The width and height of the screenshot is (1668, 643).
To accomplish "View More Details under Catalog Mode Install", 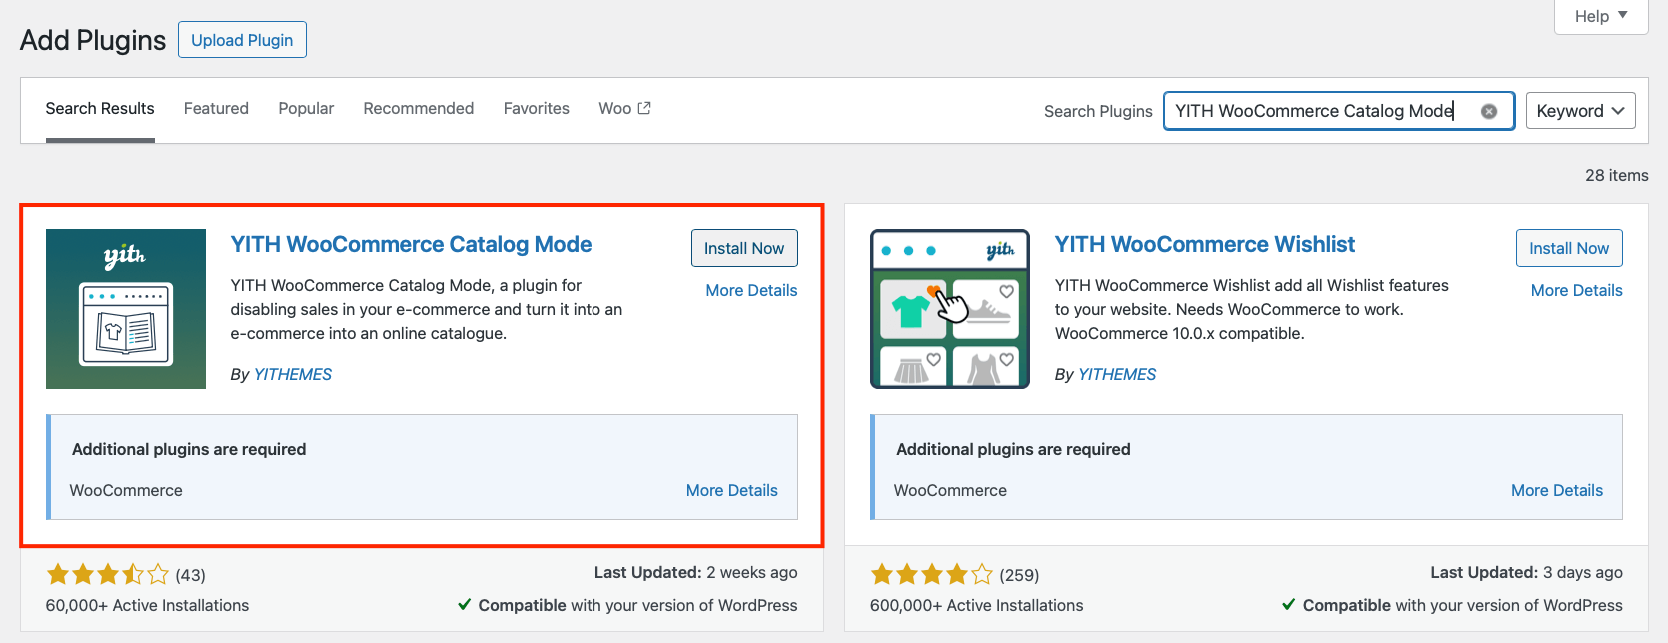I will click(751, 290).
